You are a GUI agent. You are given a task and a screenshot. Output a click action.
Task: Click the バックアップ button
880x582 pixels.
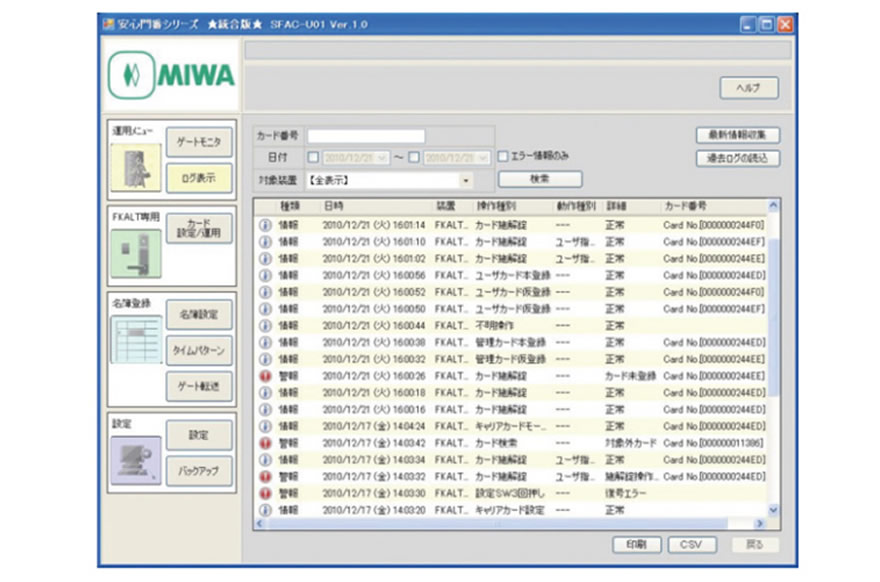tap(199, 471)
